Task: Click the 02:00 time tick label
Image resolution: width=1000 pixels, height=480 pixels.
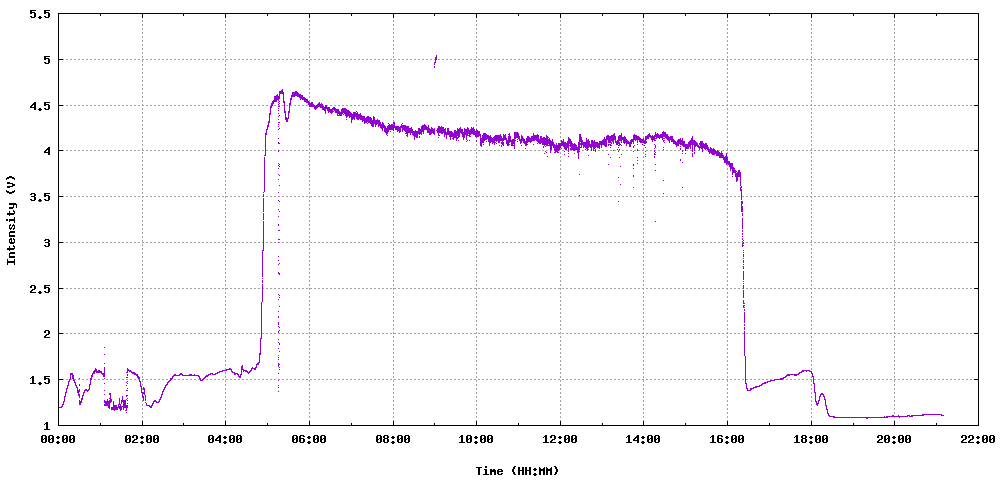Action: tap(142, 439)
